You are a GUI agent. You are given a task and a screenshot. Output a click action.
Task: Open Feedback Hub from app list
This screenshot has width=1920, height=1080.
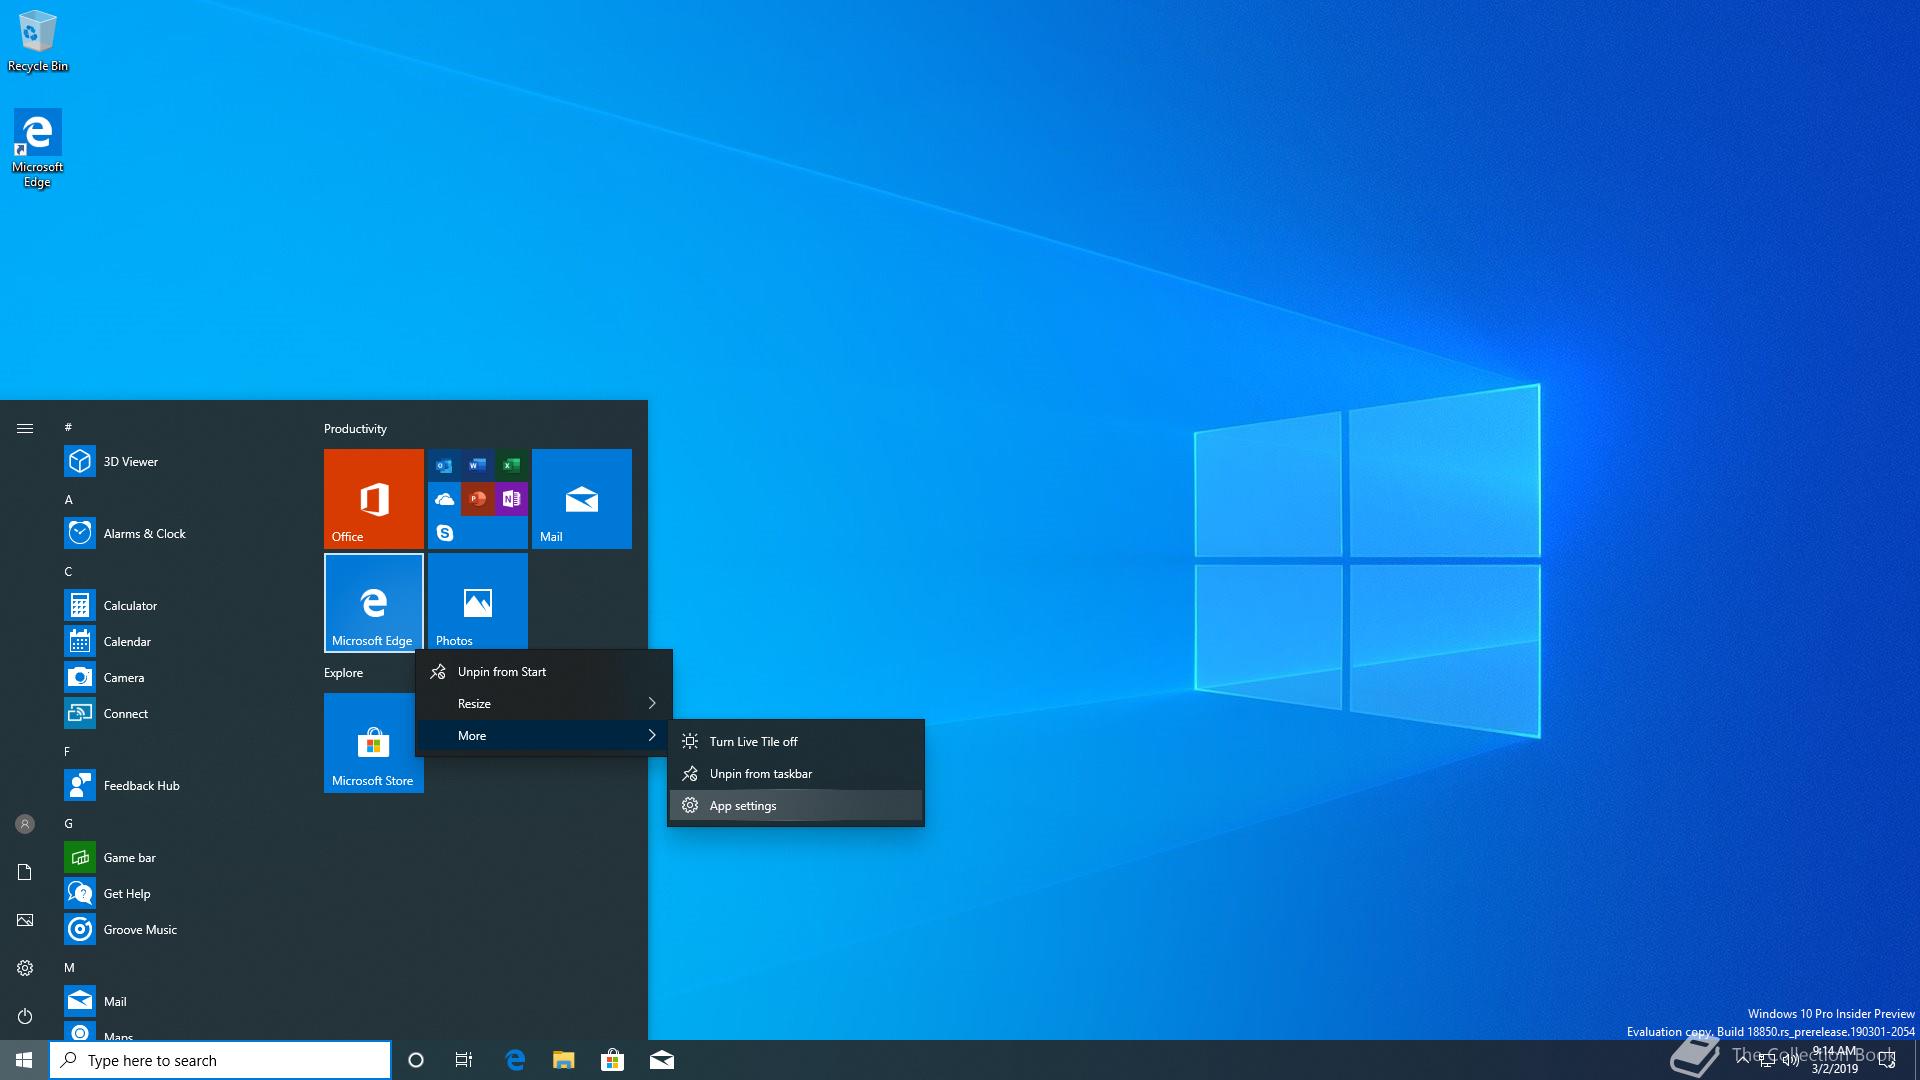[141, 785]
